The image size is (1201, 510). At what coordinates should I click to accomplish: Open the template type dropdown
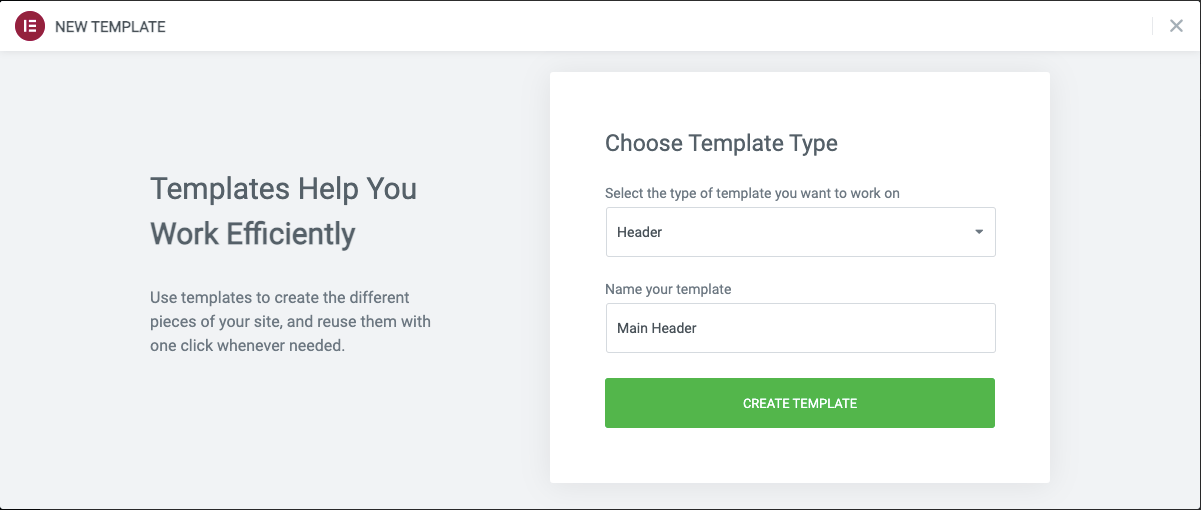tap(800, 232)
